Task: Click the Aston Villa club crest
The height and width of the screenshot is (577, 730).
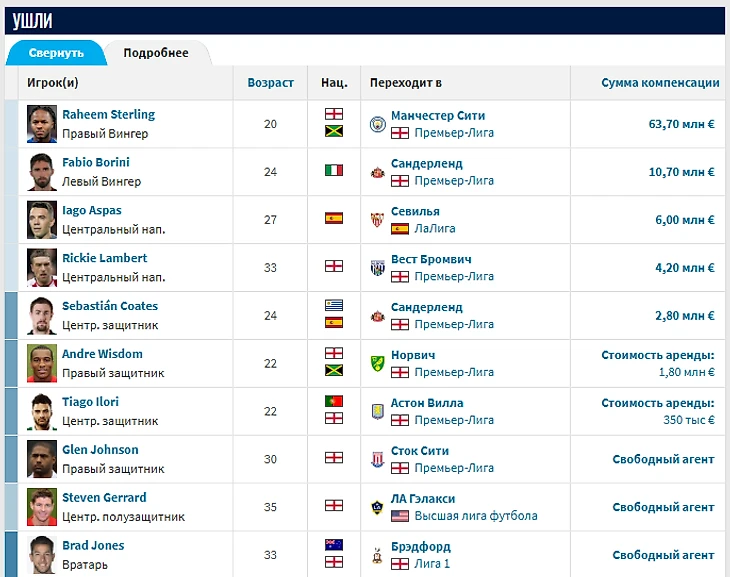Action: (377, 412)
